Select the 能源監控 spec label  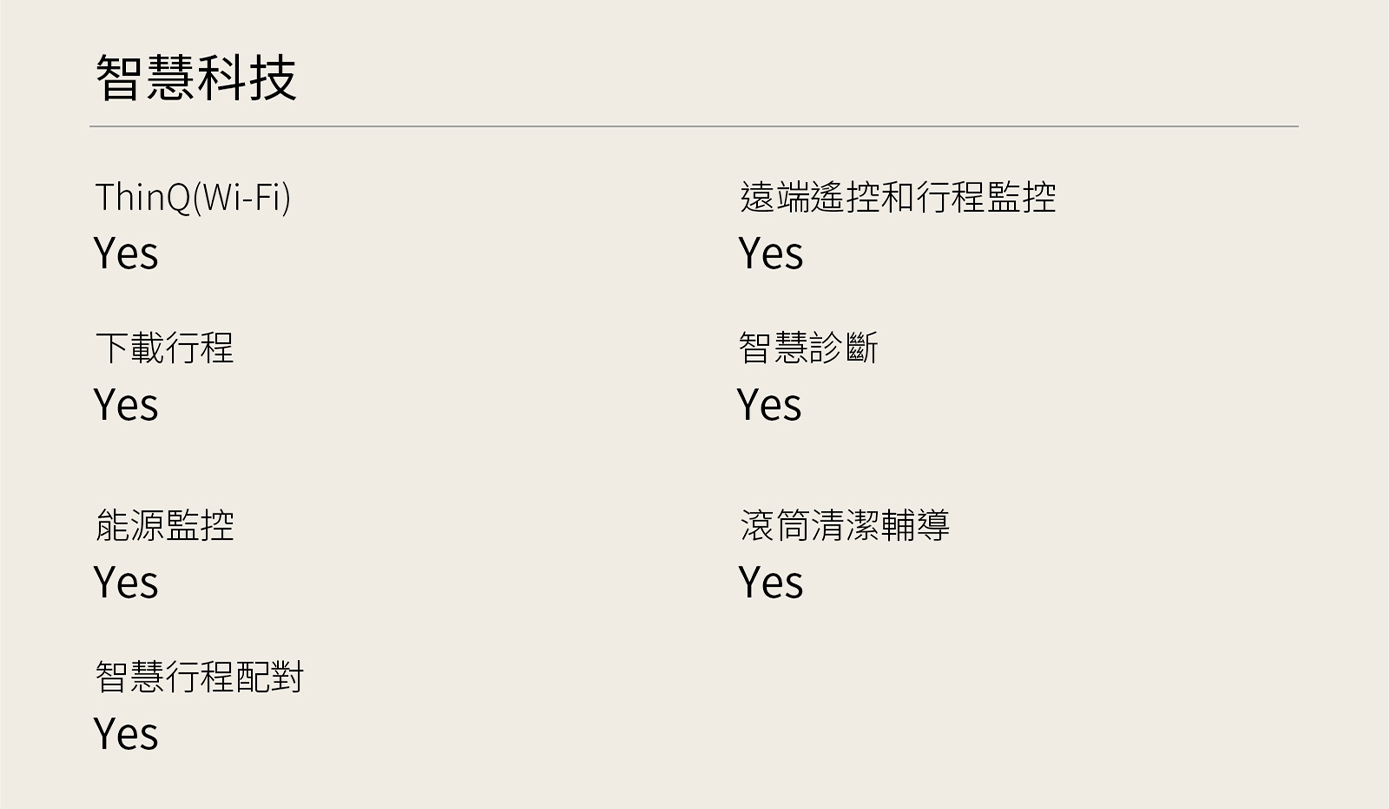(164, 525)
